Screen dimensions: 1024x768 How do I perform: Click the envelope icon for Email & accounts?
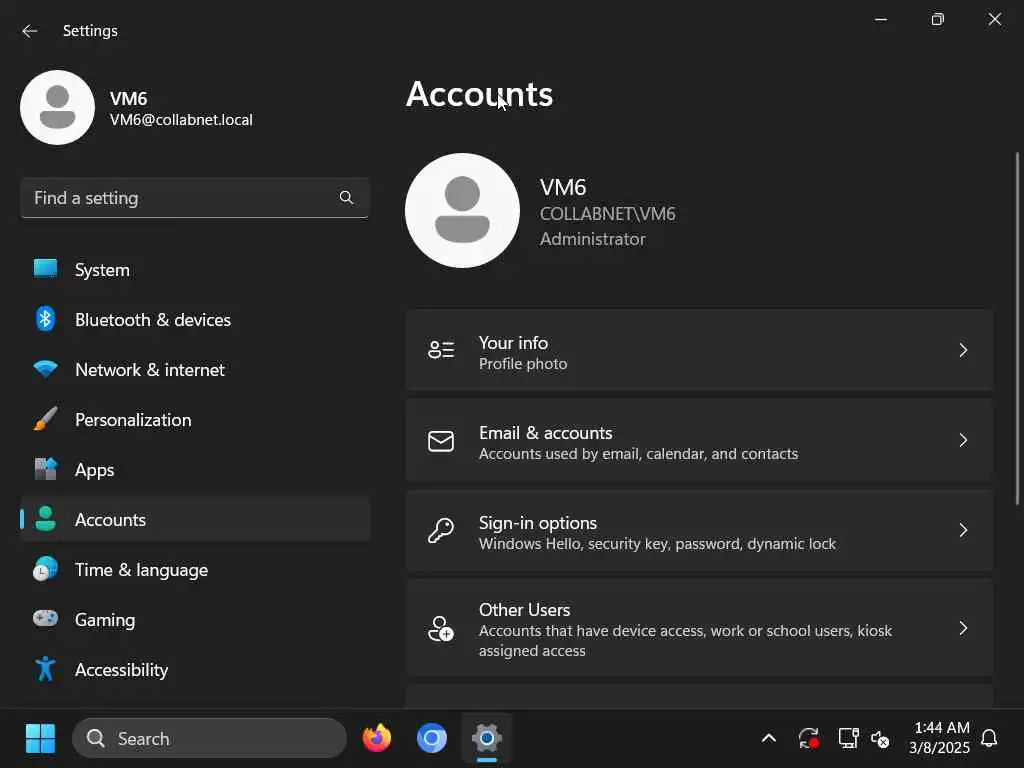[x=441, y=441]
